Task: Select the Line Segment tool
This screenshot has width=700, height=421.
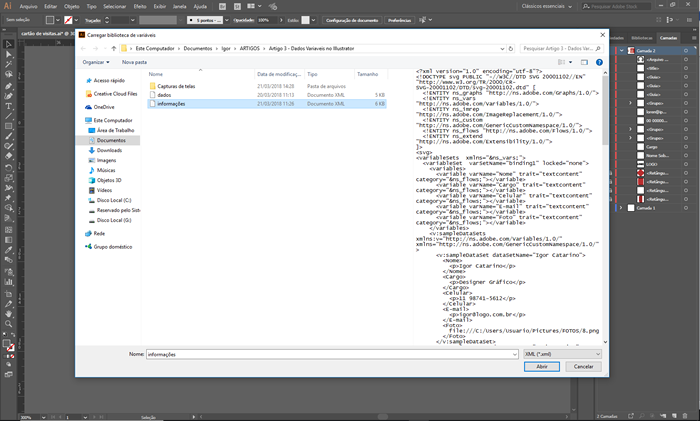Action: 8,116
